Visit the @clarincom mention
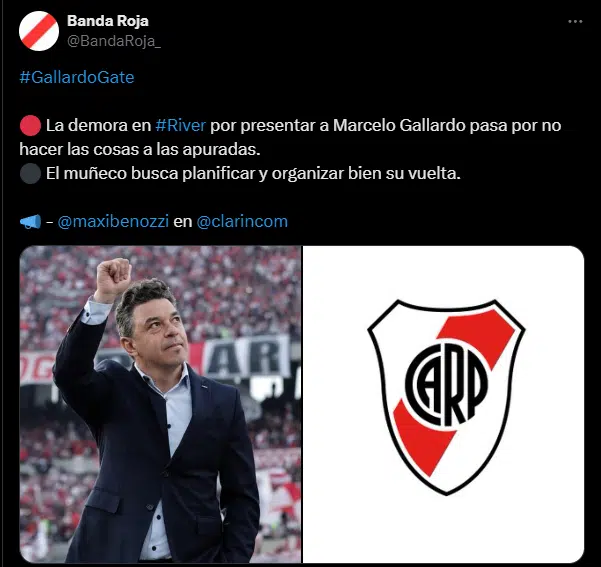The height and width of the screenshot is (567, 601). [x=242, y=222]
